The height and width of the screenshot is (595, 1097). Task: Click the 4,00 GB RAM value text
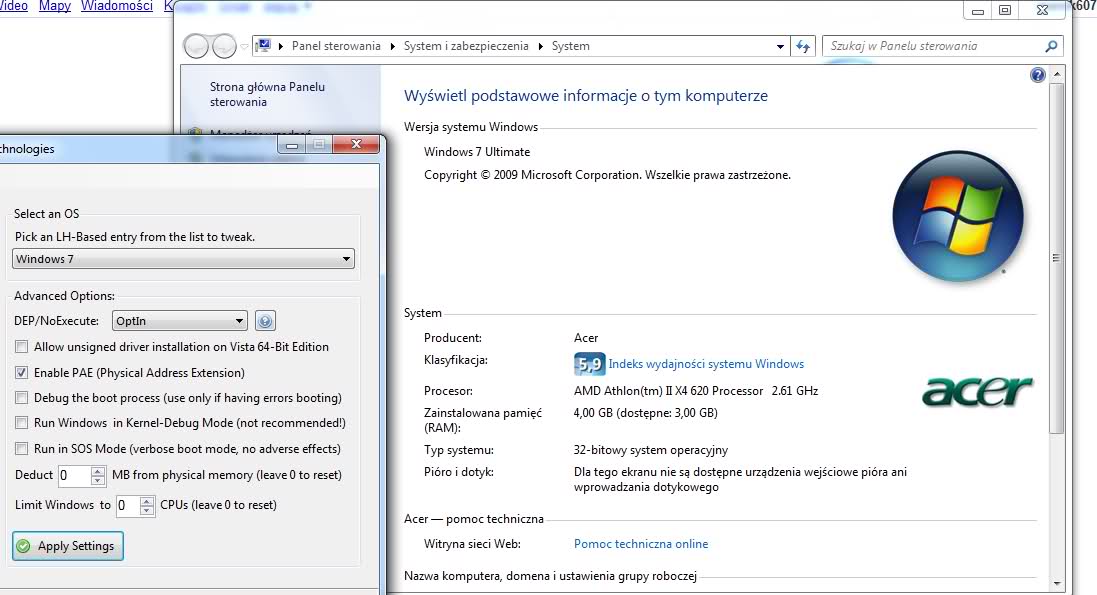point(646,413)
